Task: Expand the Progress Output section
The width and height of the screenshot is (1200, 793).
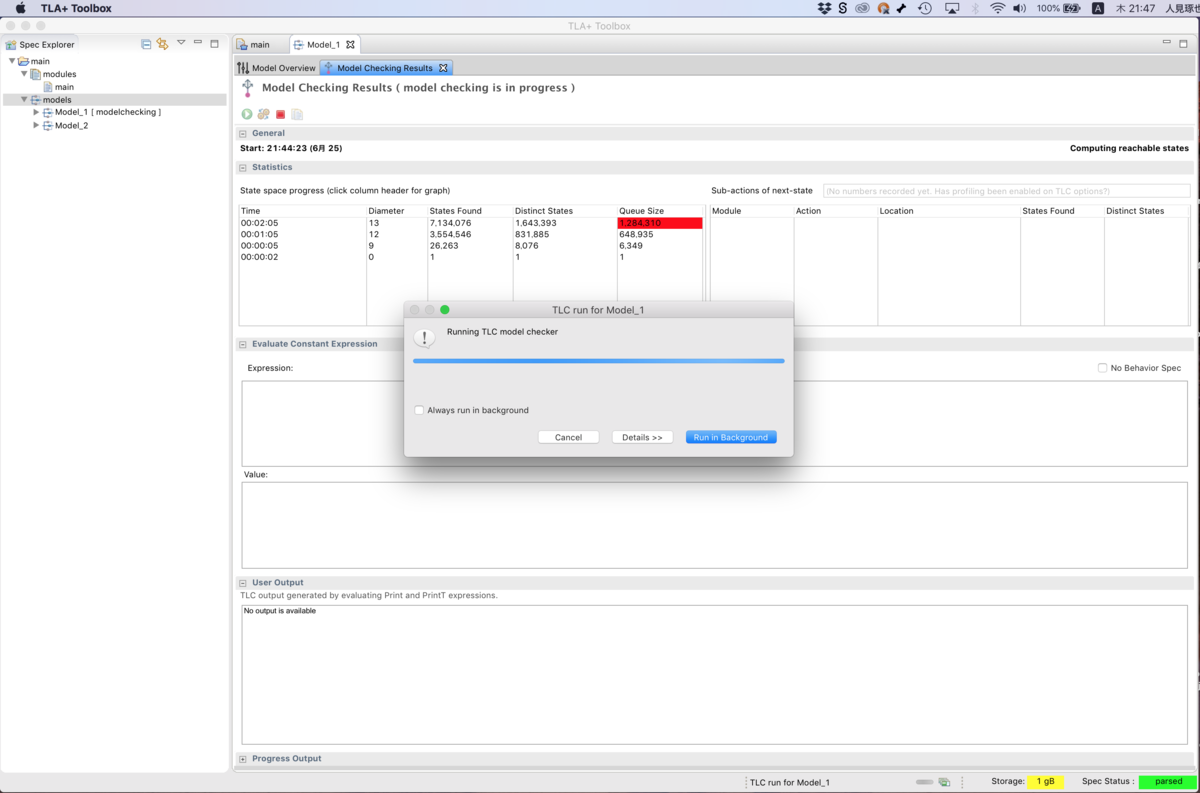Action: 243,759
